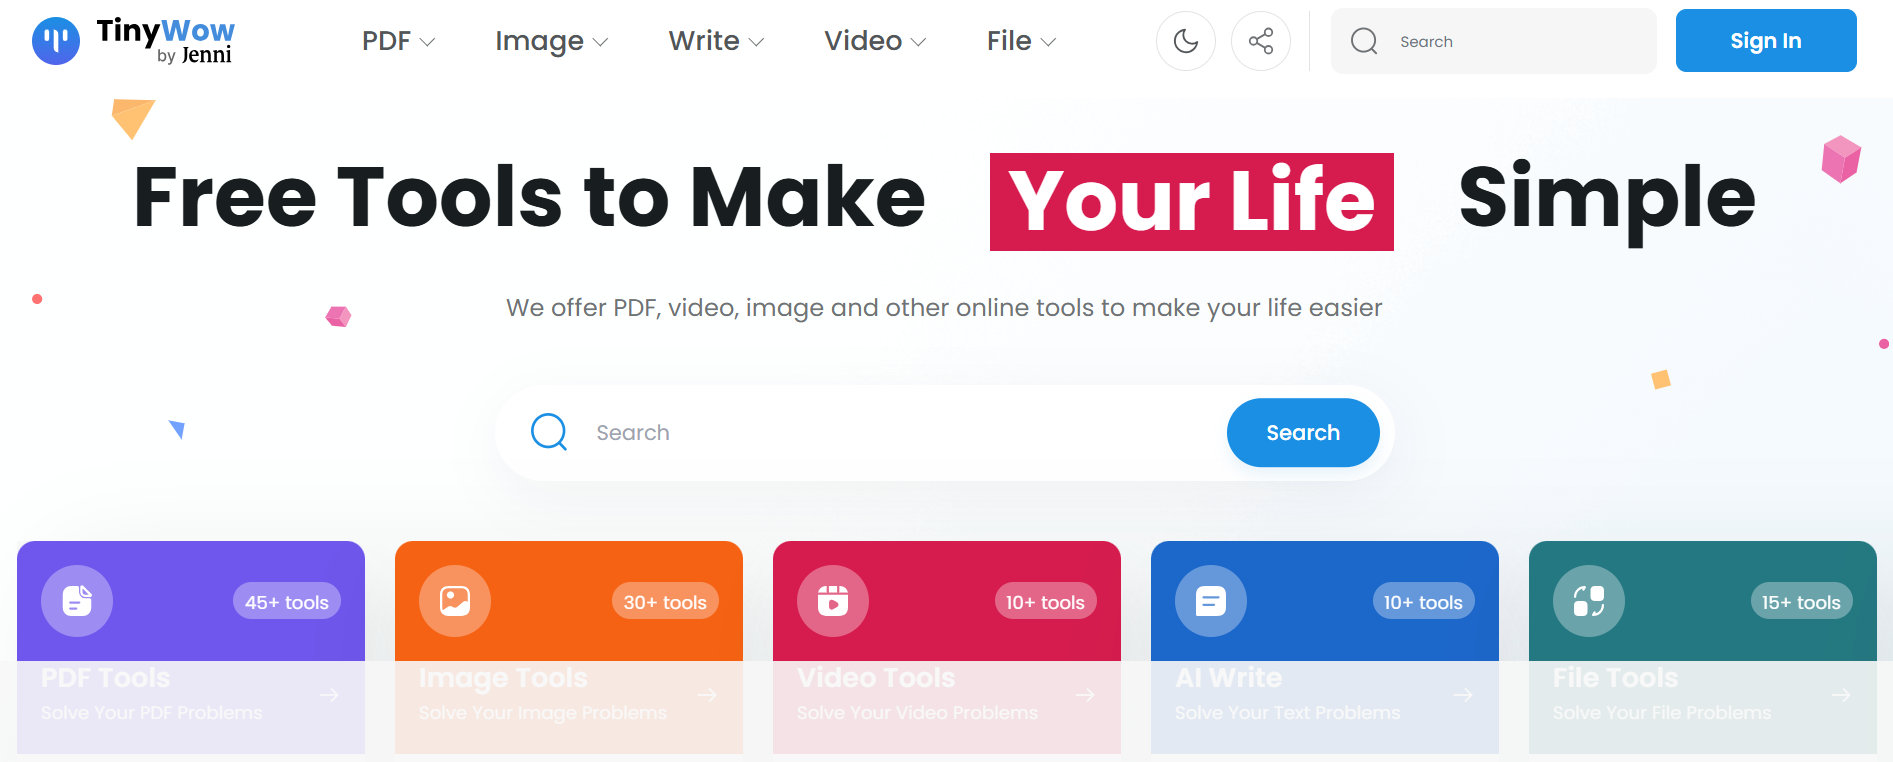Open the share icon button
This screenshot has width=1893, height=762.
pos(1260,41)
